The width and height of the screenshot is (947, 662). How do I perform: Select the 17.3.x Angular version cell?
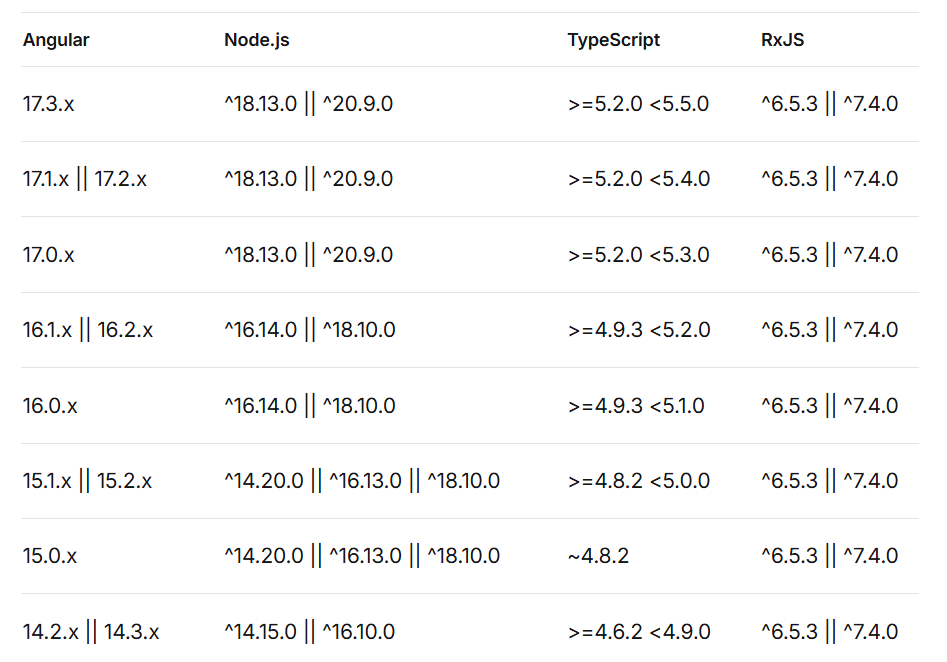tap(48, 104)
